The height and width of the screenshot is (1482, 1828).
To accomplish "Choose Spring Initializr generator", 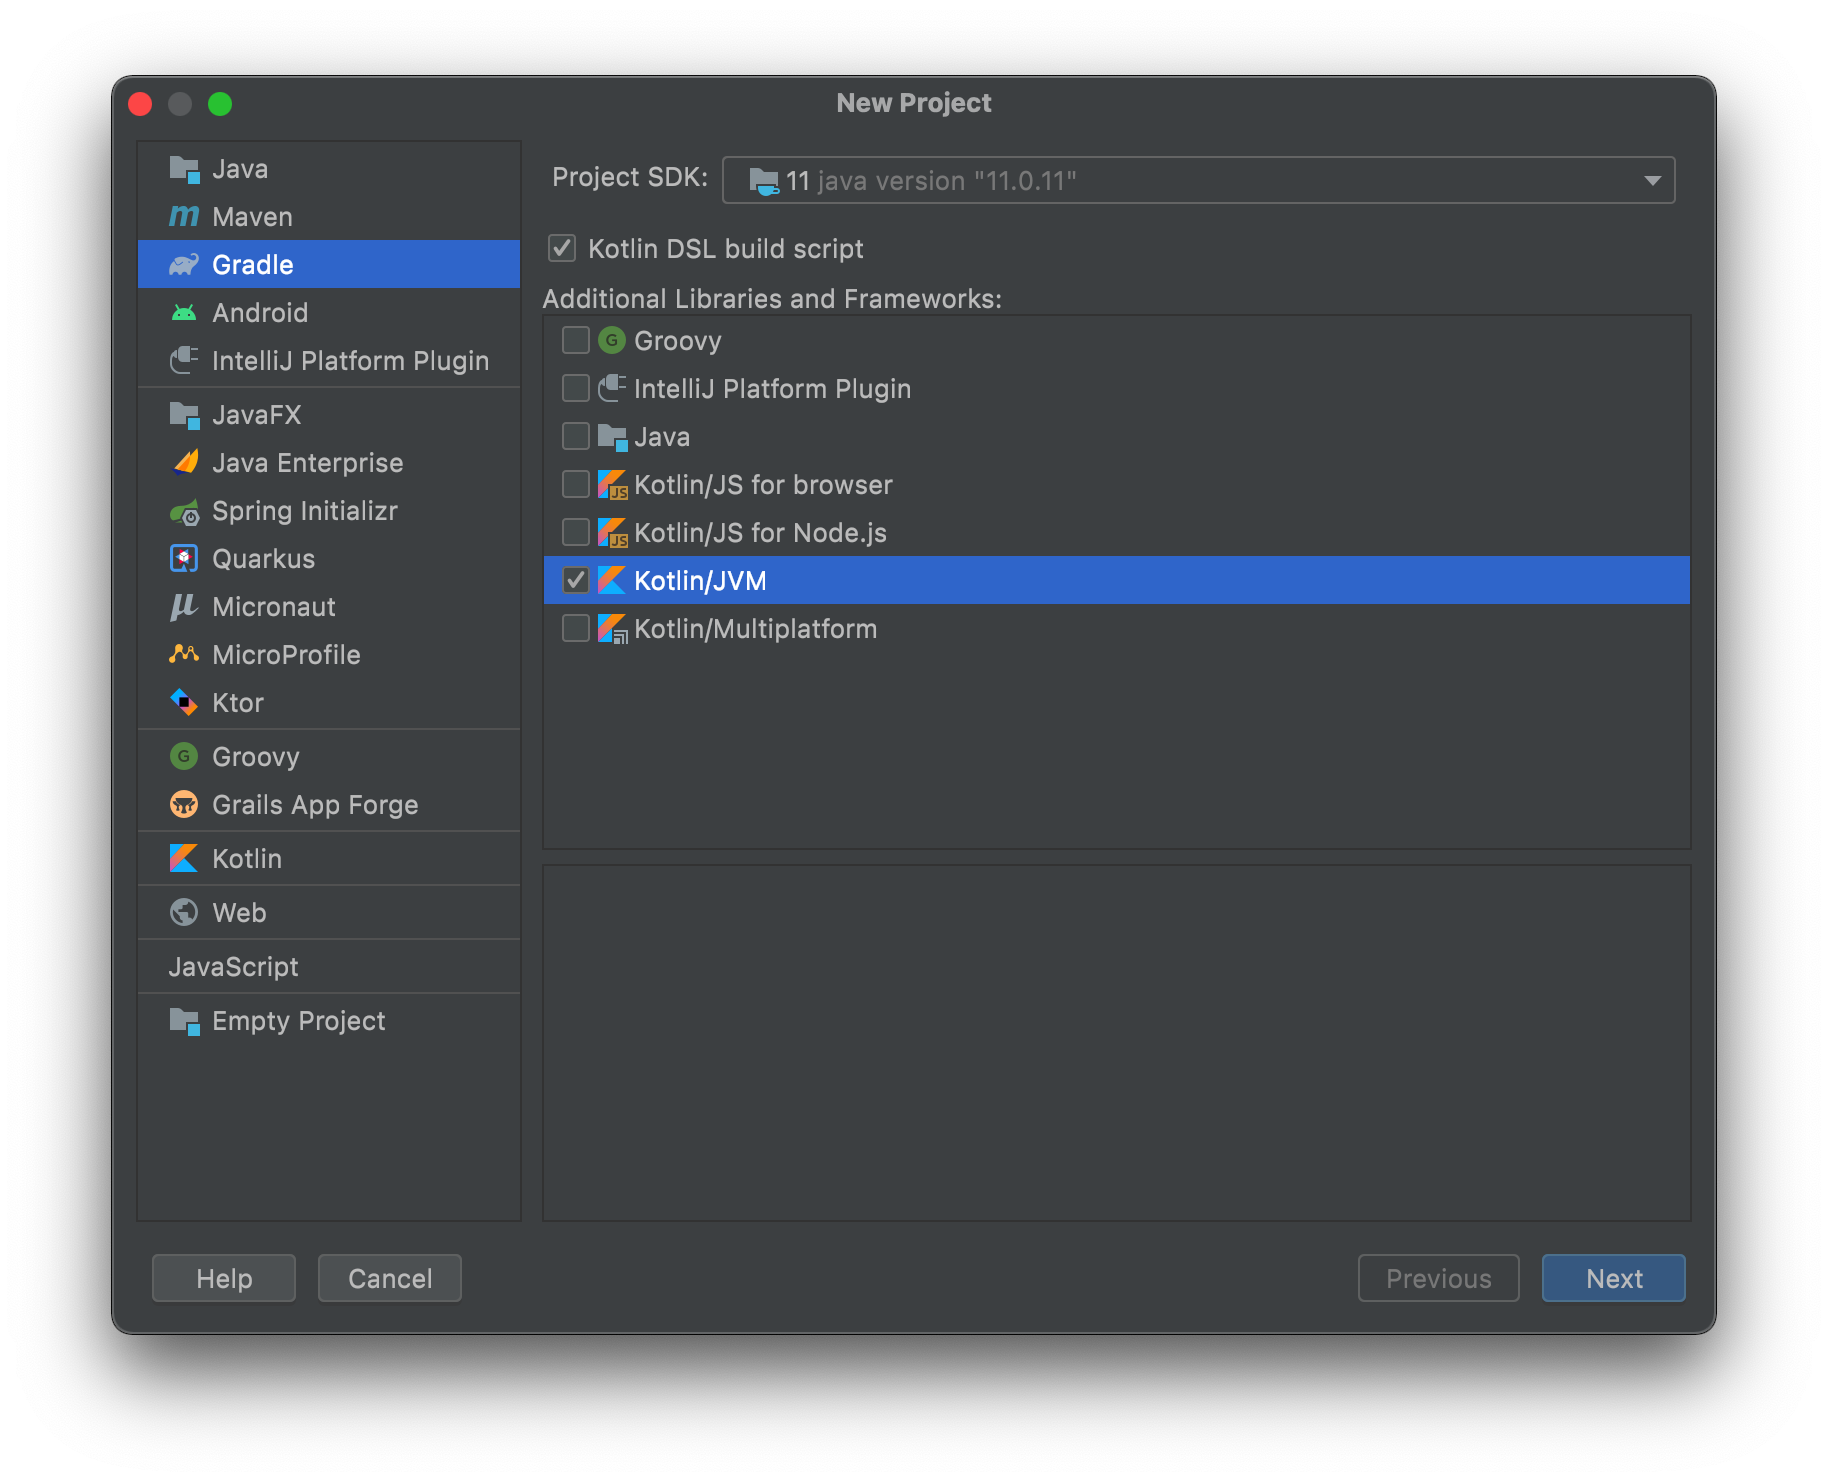I will (329, 510).
